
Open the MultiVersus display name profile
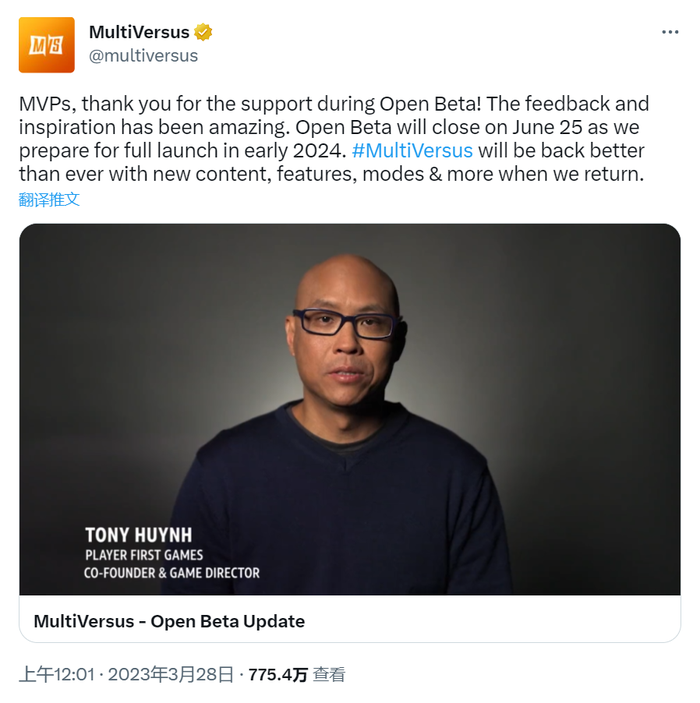139,32
